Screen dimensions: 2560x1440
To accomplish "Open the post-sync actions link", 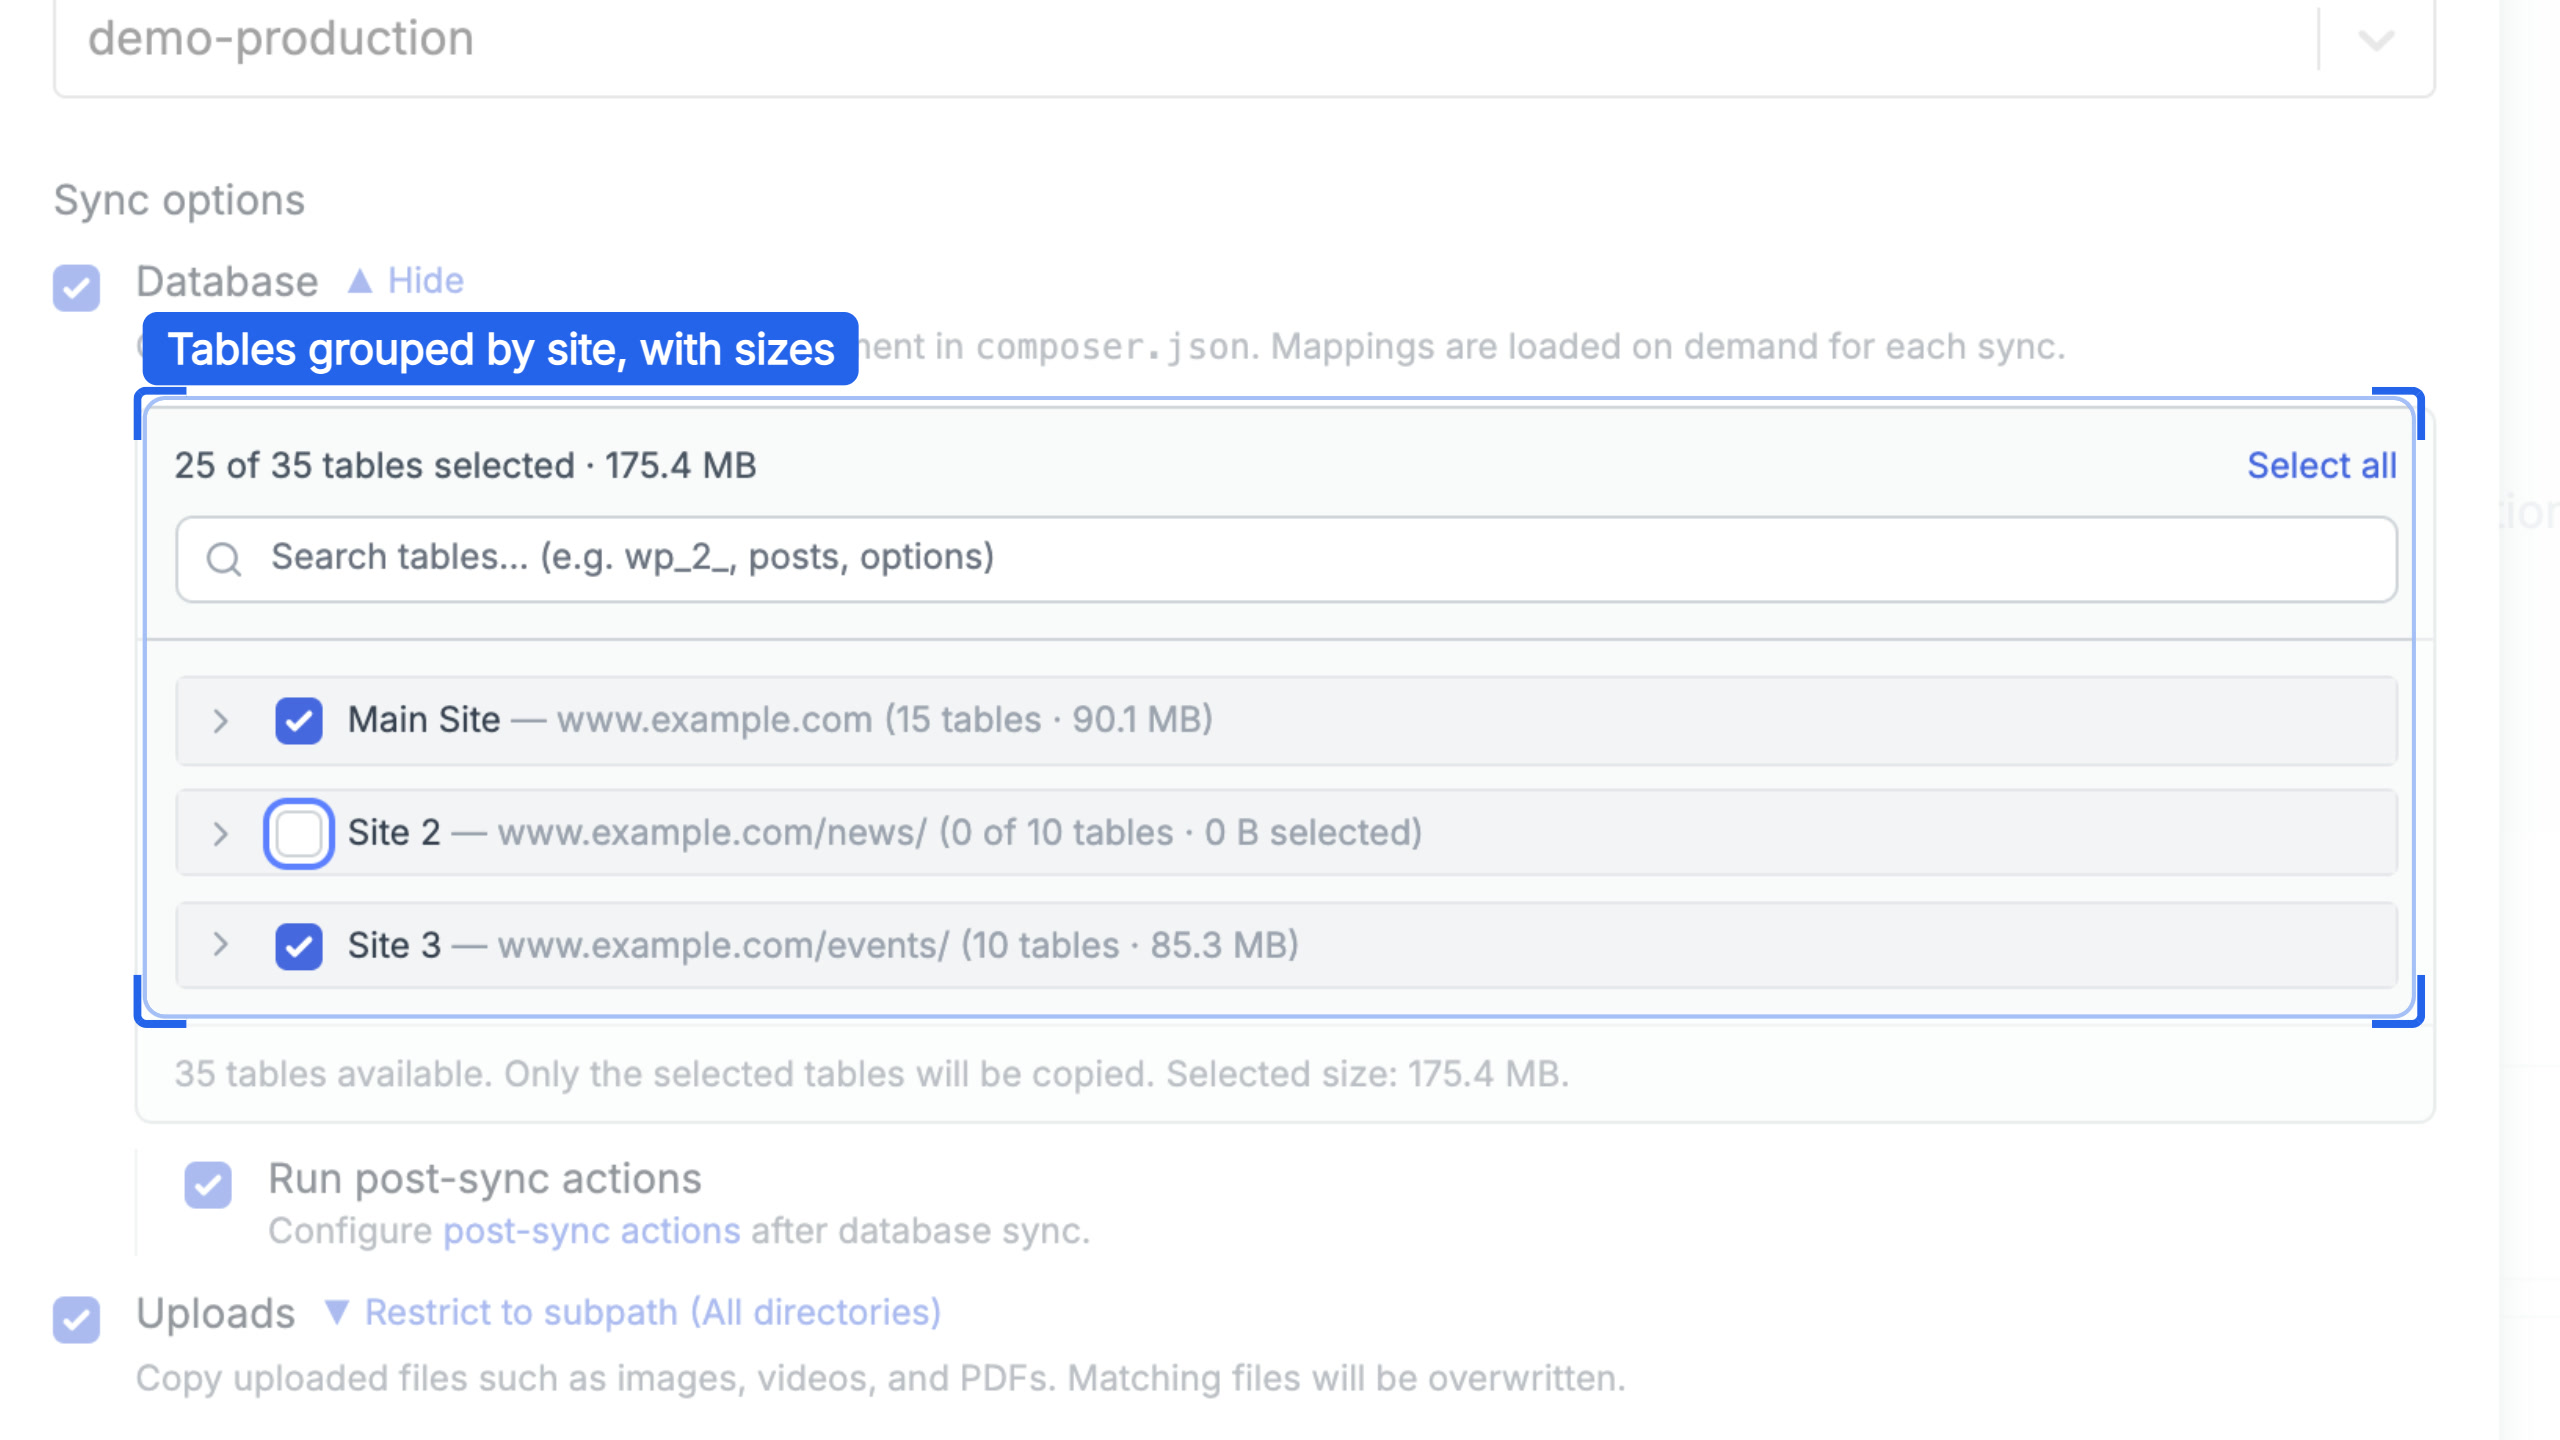I will [592, 1231].
